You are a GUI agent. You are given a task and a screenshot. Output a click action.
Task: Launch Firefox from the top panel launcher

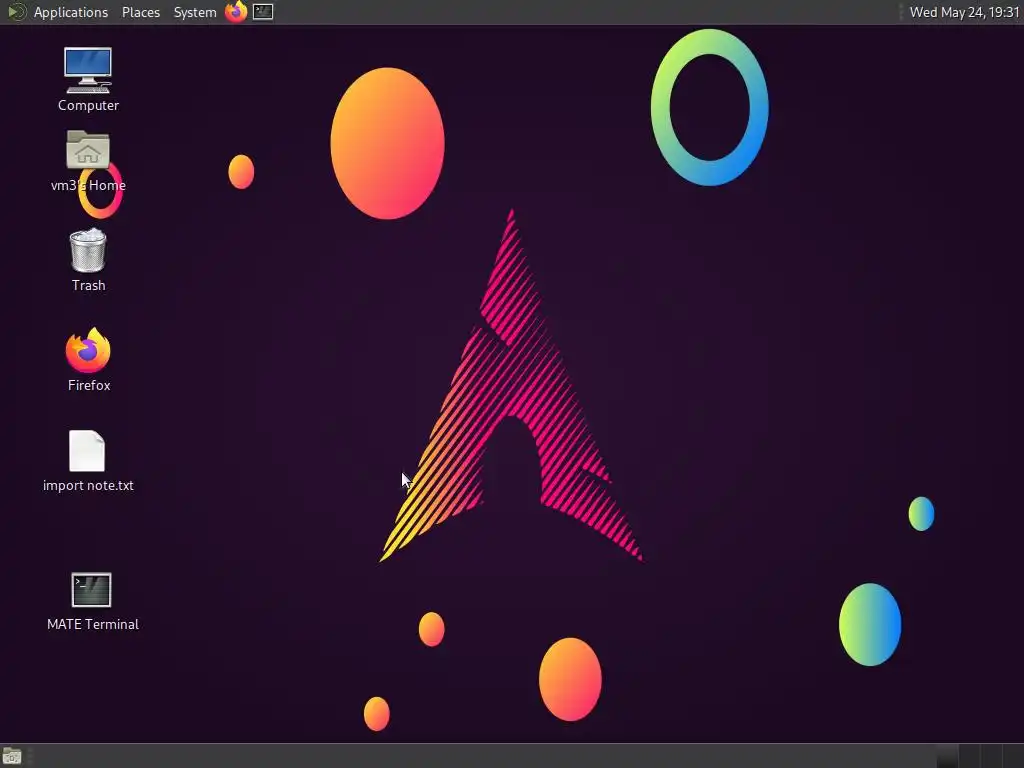[236, 12]
